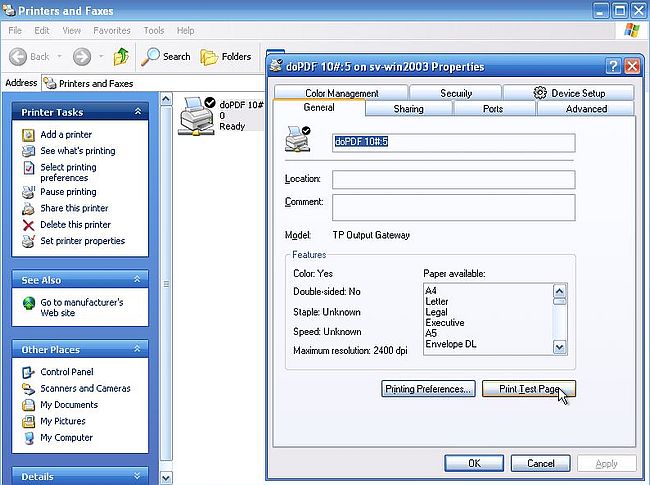The width and height of the screenshot is (650, 485).
Task: Click the My Computer icon
Action: pos(29,438)
